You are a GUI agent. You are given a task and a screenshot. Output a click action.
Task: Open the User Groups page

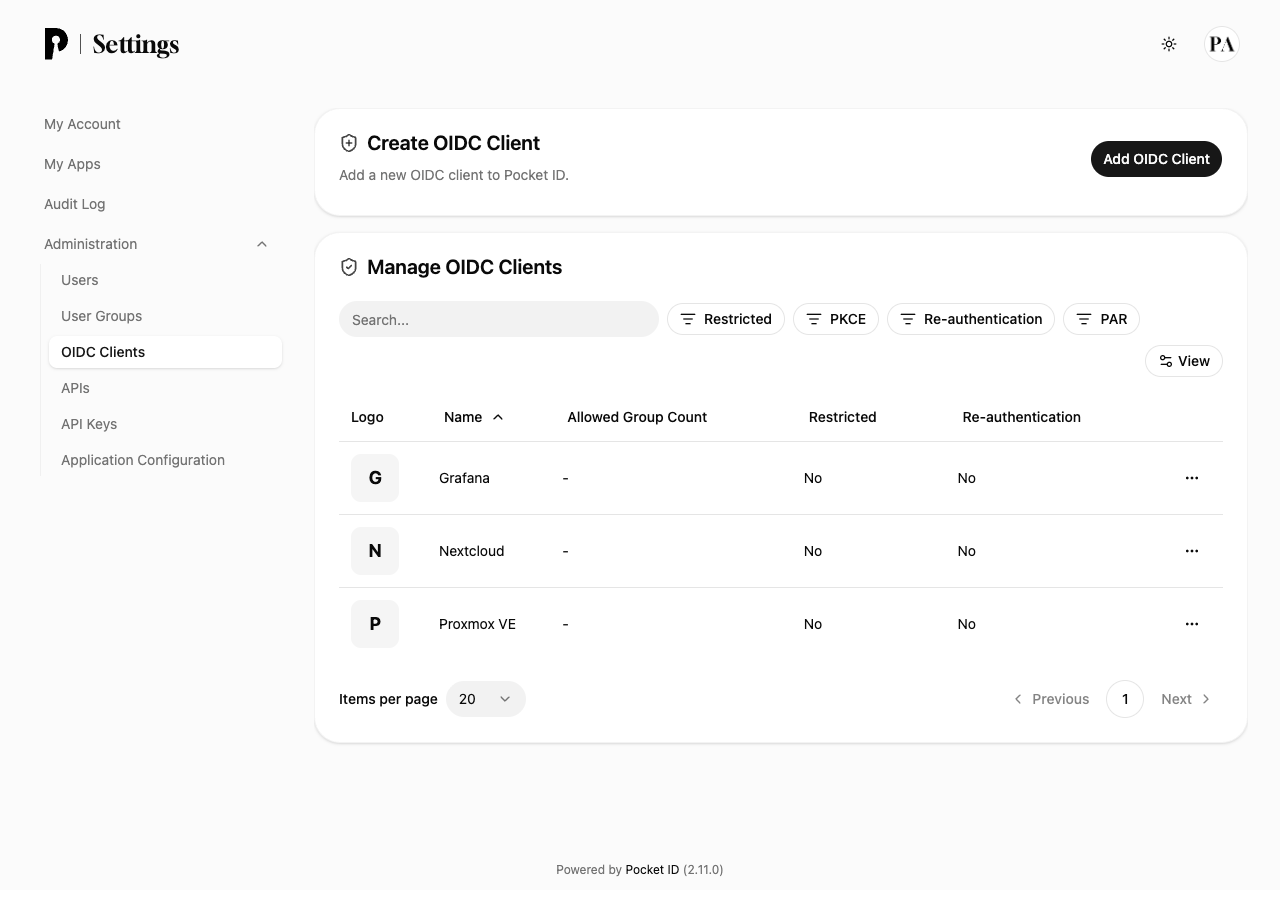click(x=101, y=316)
